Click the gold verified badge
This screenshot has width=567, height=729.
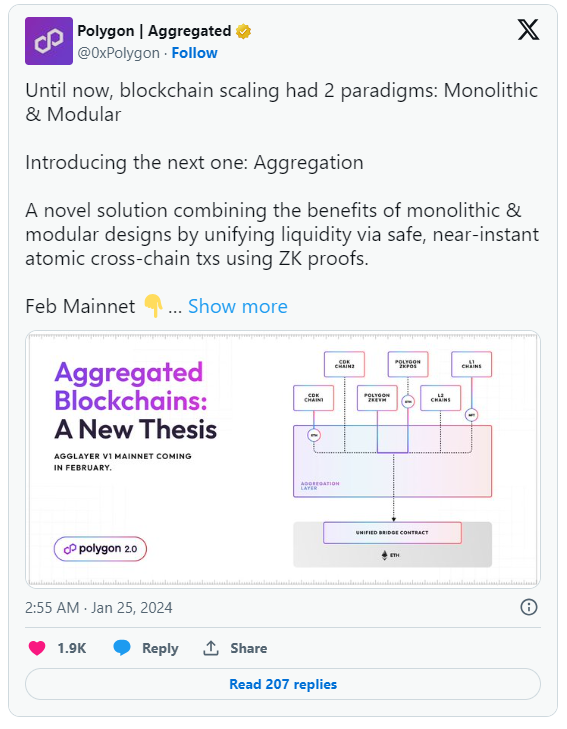244,31
